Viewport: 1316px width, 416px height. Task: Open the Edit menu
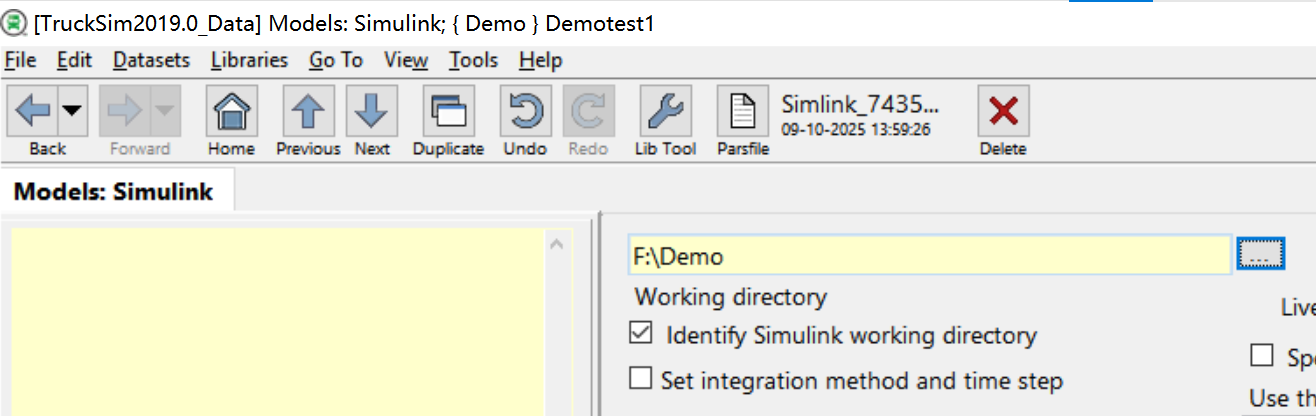(74, 60)
